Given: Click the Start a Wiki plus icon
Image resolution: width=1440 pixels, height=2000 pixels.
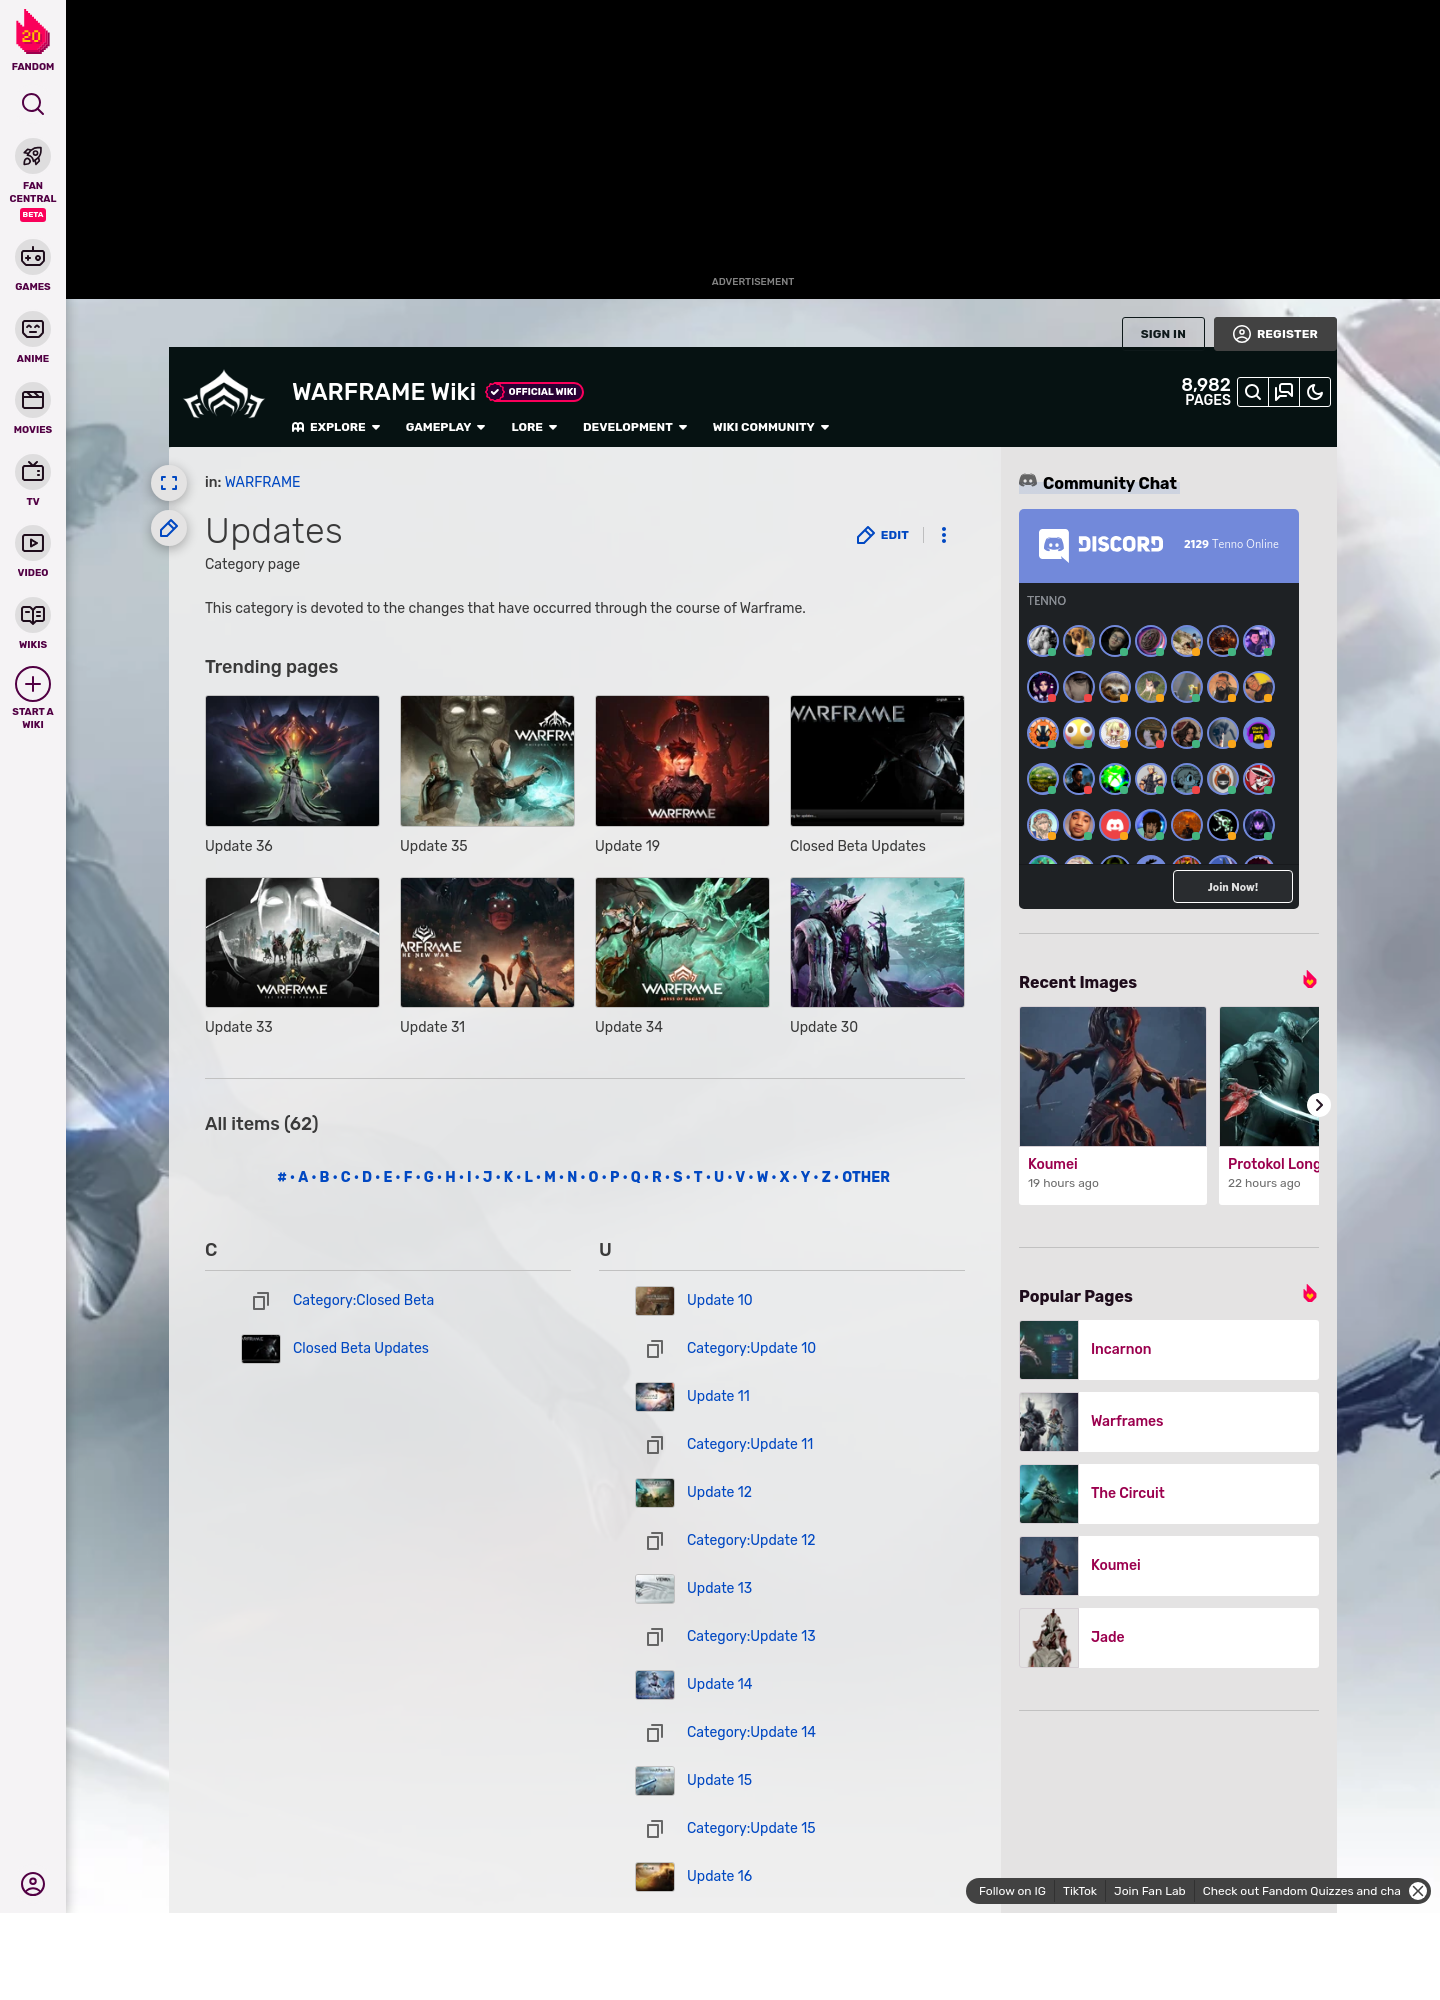Looking at the screenshot, I should pos(33,684).
